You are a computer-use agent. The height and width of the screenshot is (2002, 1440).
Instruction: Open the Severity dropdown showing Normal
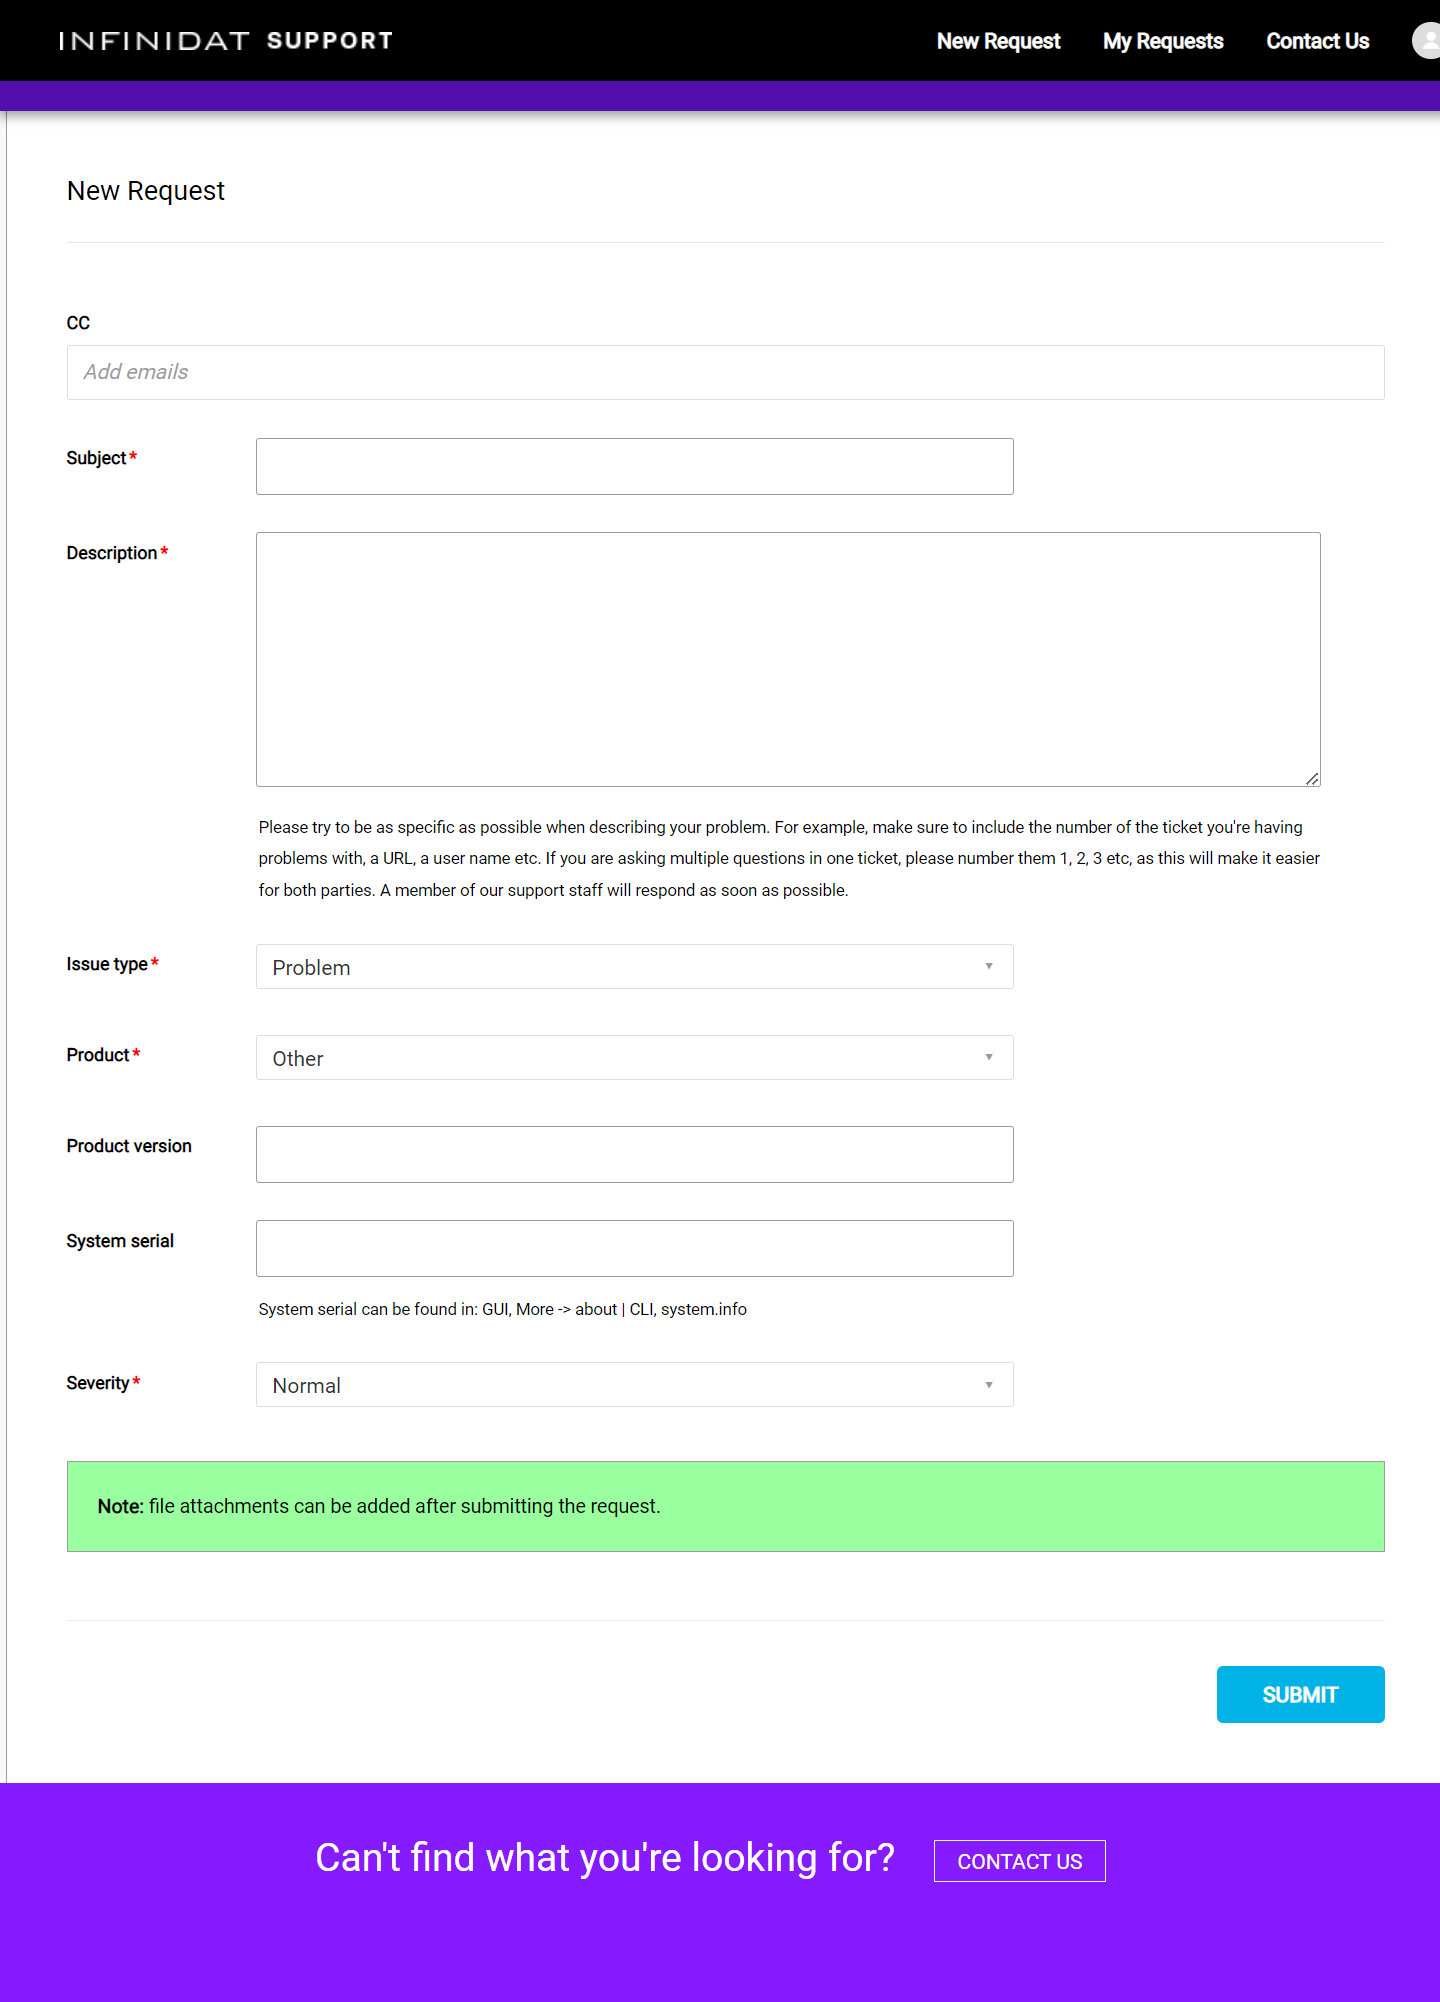tap(635, 1385)
